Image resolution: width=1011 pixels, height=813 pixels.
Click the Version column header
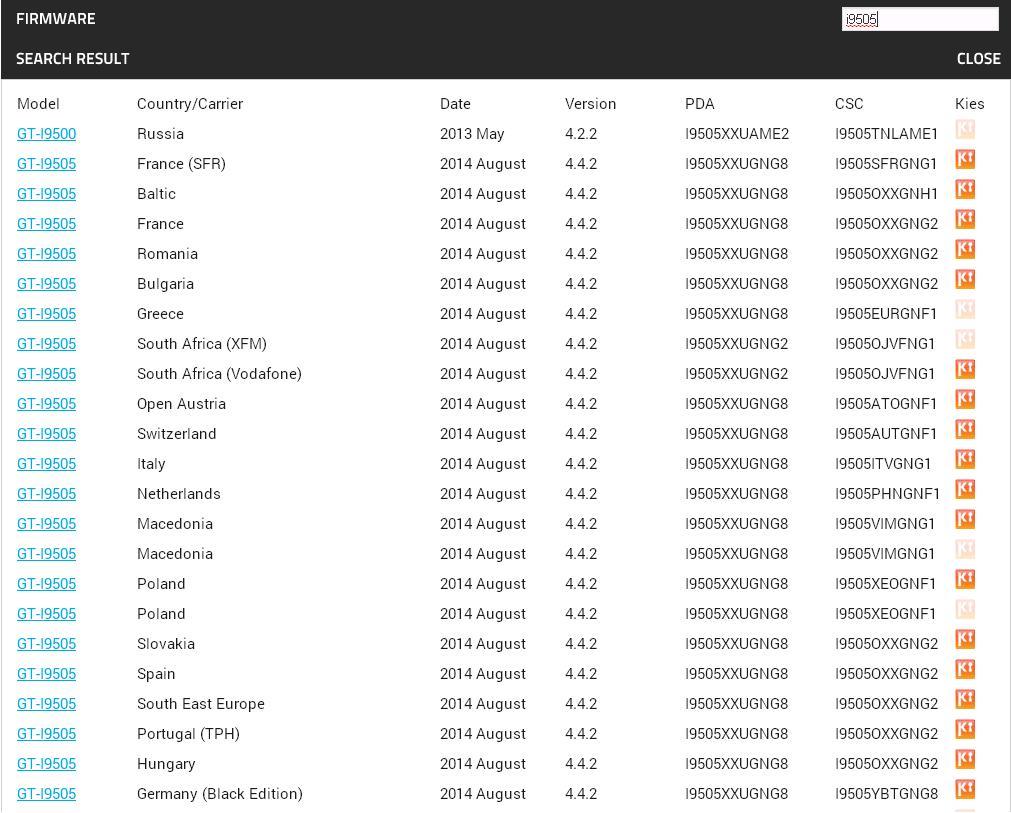(x=590, y=104)
